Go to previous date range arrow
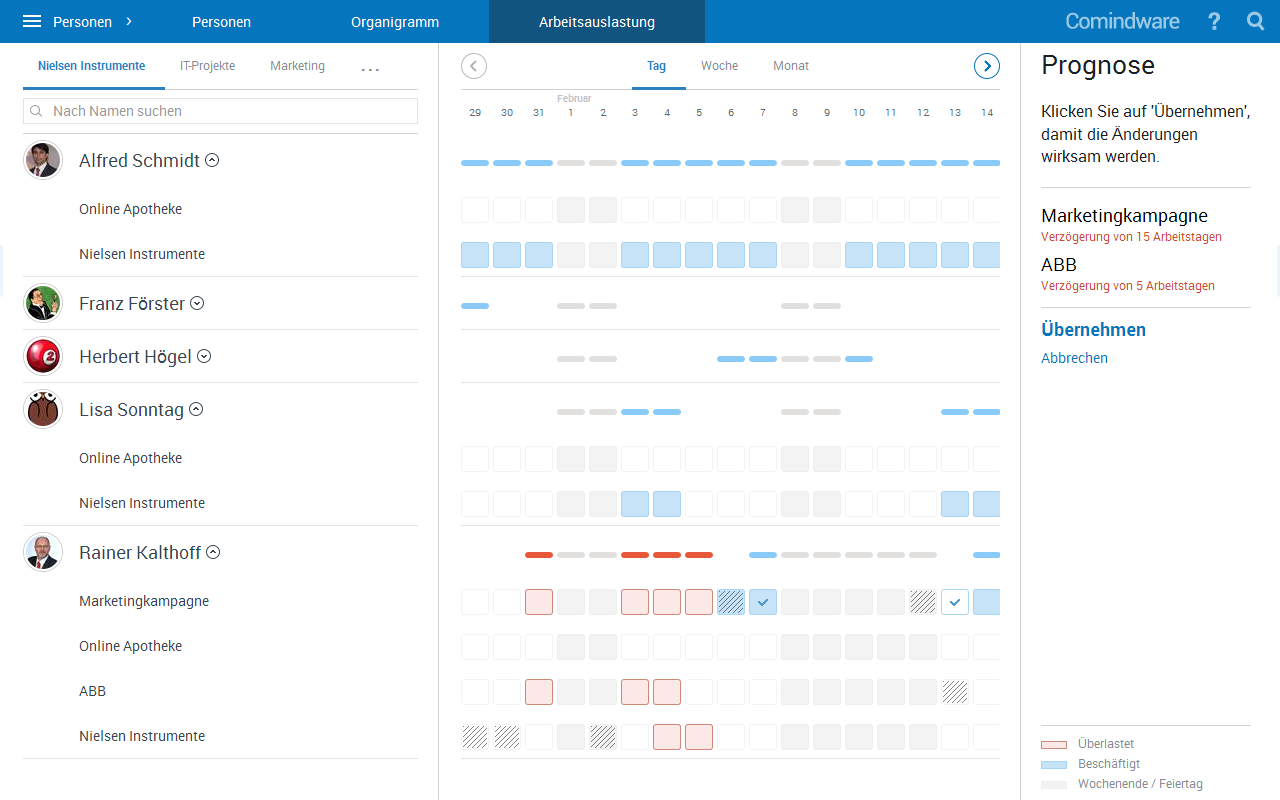Image resolution: width=1280 pixels, height=800 pixels. point(474,66)
